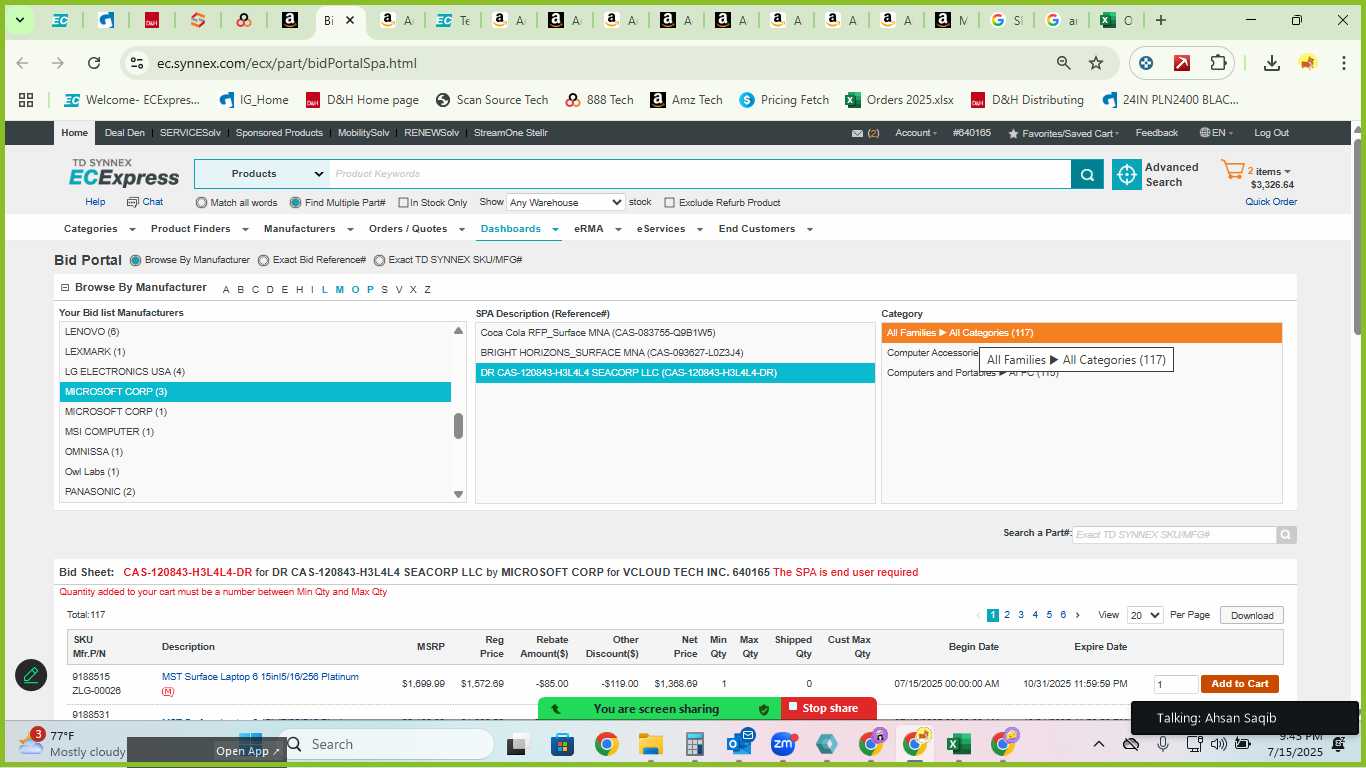Screen dimensions: 1366x768
Task: Click the Chat icon link
Action: pyautogui.click(x=145, y=202)
